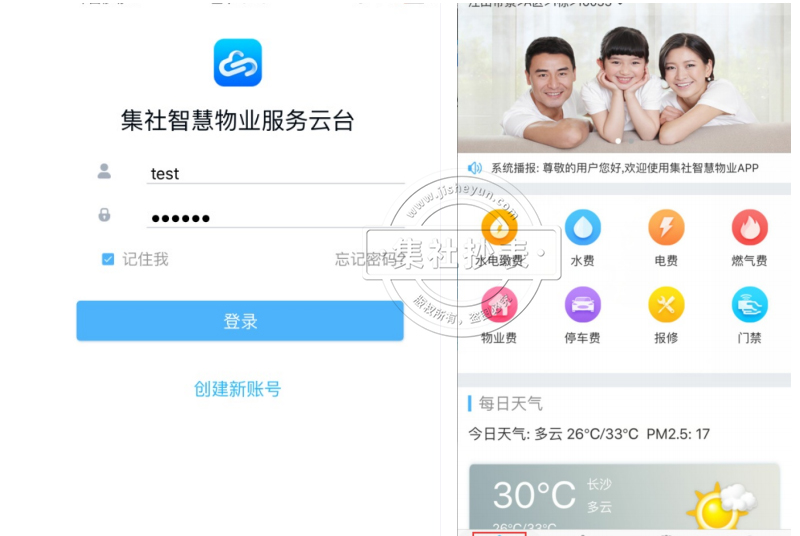The height and width of the screenshot is (536, 800).
Task: Open the 水电缴费 utility payment icon
Action: coord(499,228)
